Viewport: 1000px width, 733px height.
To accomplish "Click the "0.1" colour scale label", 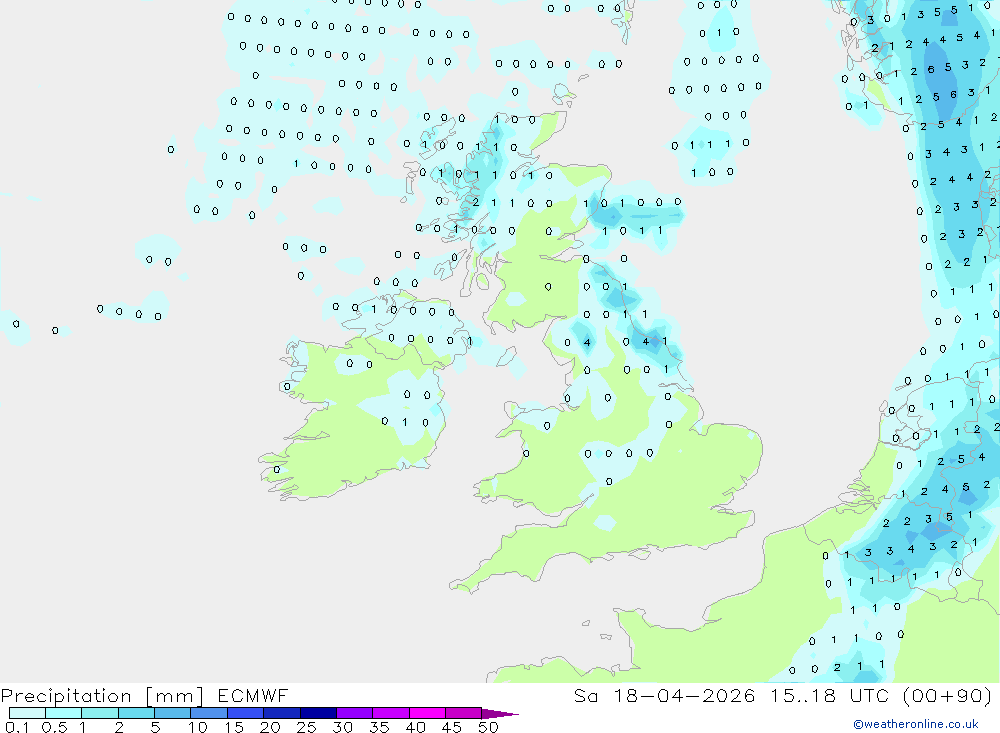I will tap(17, 727).
